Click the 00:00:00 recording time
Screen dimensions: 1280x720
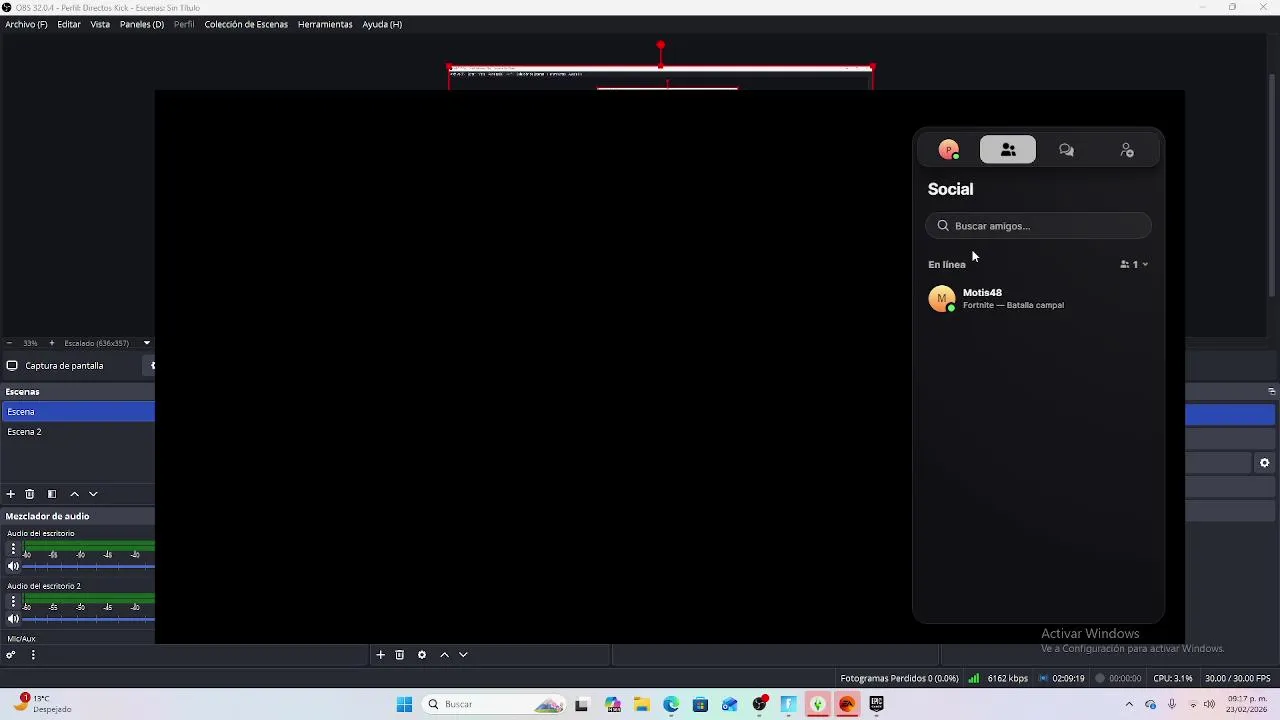pos(1118,678)
